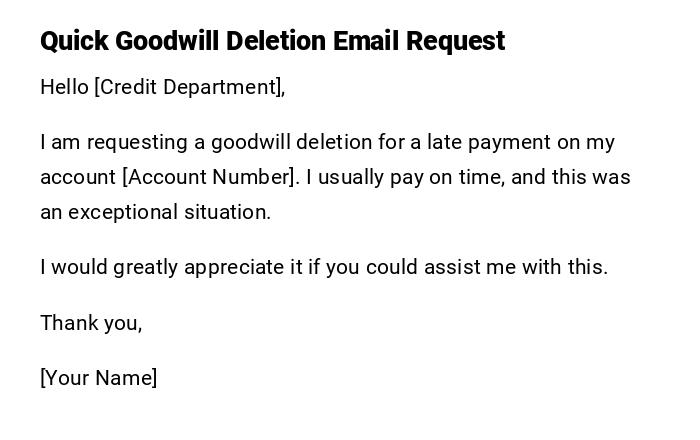Image resolution: width=700 pixels, height=440 pixels.
Task: Click the word 'Quick' in the heading
Action: pyautogui.click(x=74, y=41)
